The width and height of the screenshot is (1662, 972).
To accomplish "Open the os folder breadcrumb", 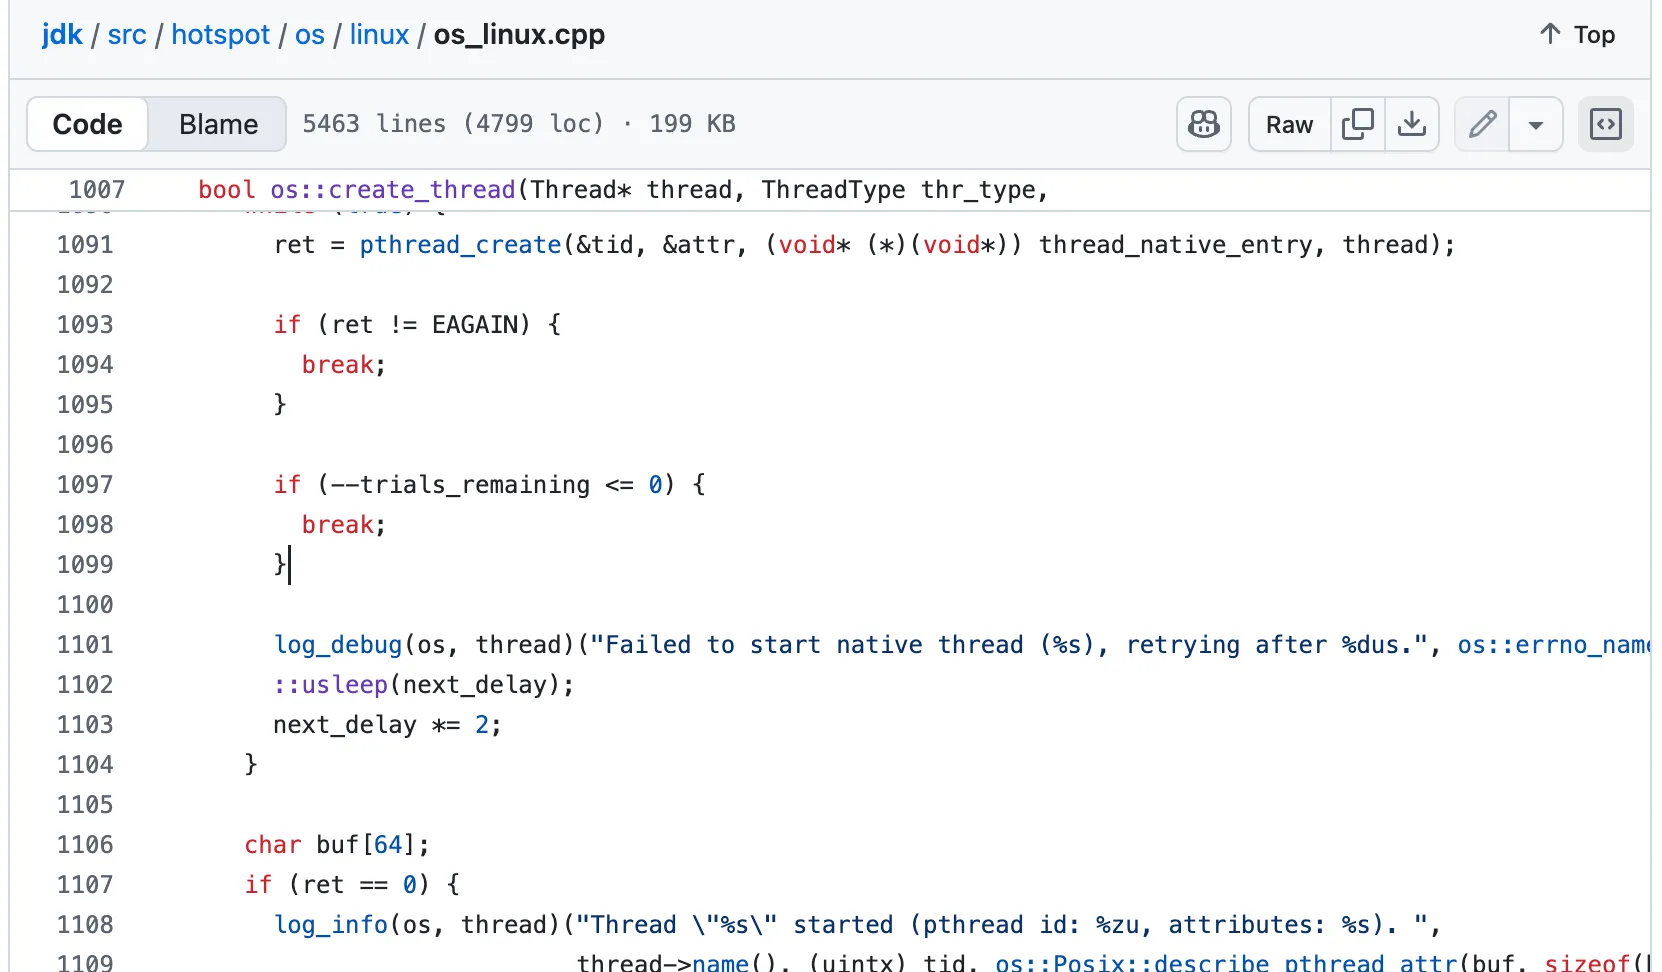I will pyautogui.click(x=309, y=35).
